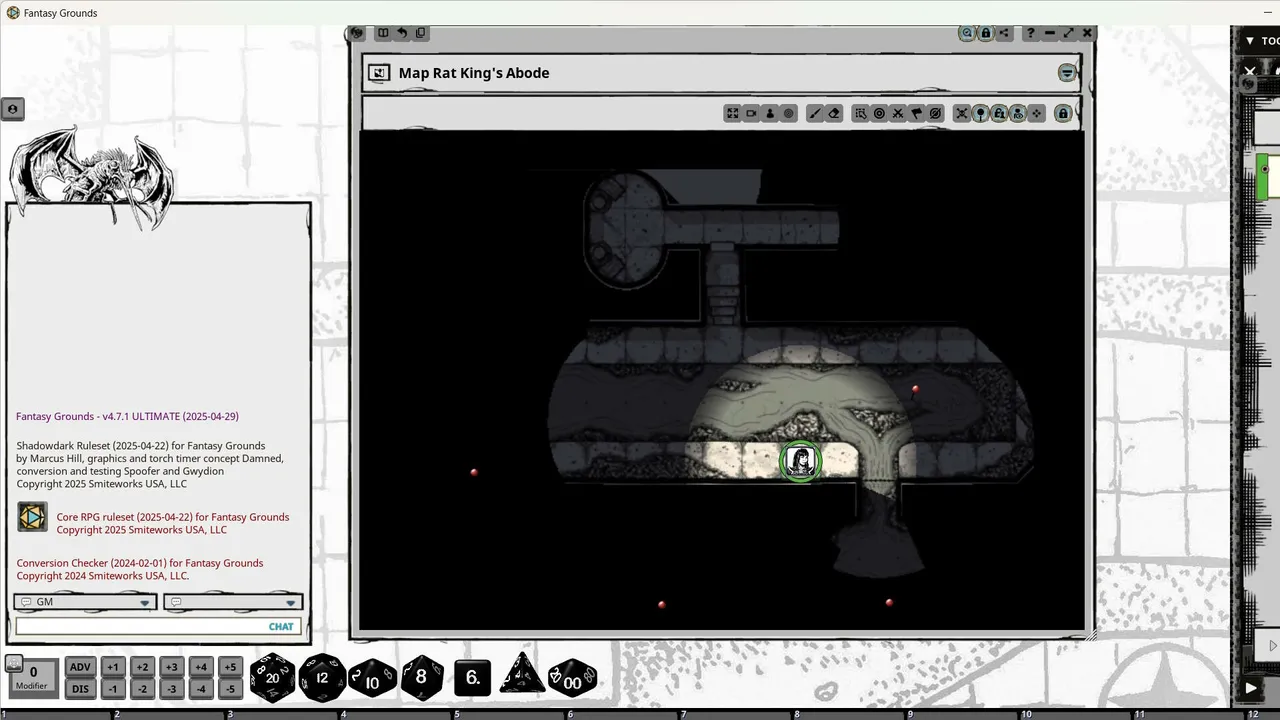Click the Map Rat King's Abode title field
The height and width of the screenshot is (720, 1280).
coord(474,73)
